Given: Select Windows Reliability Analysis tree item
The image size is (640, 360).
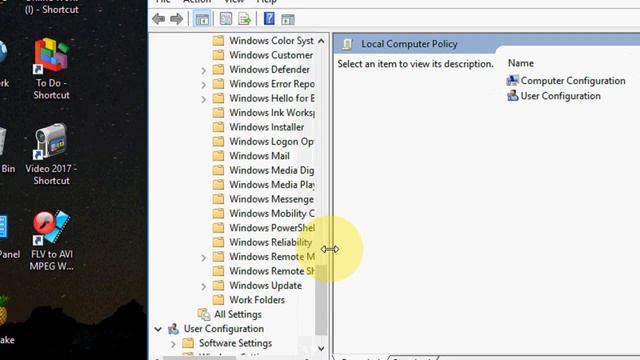Looking at the screenshot, I should pyautogui.click(x=271, y=242).
